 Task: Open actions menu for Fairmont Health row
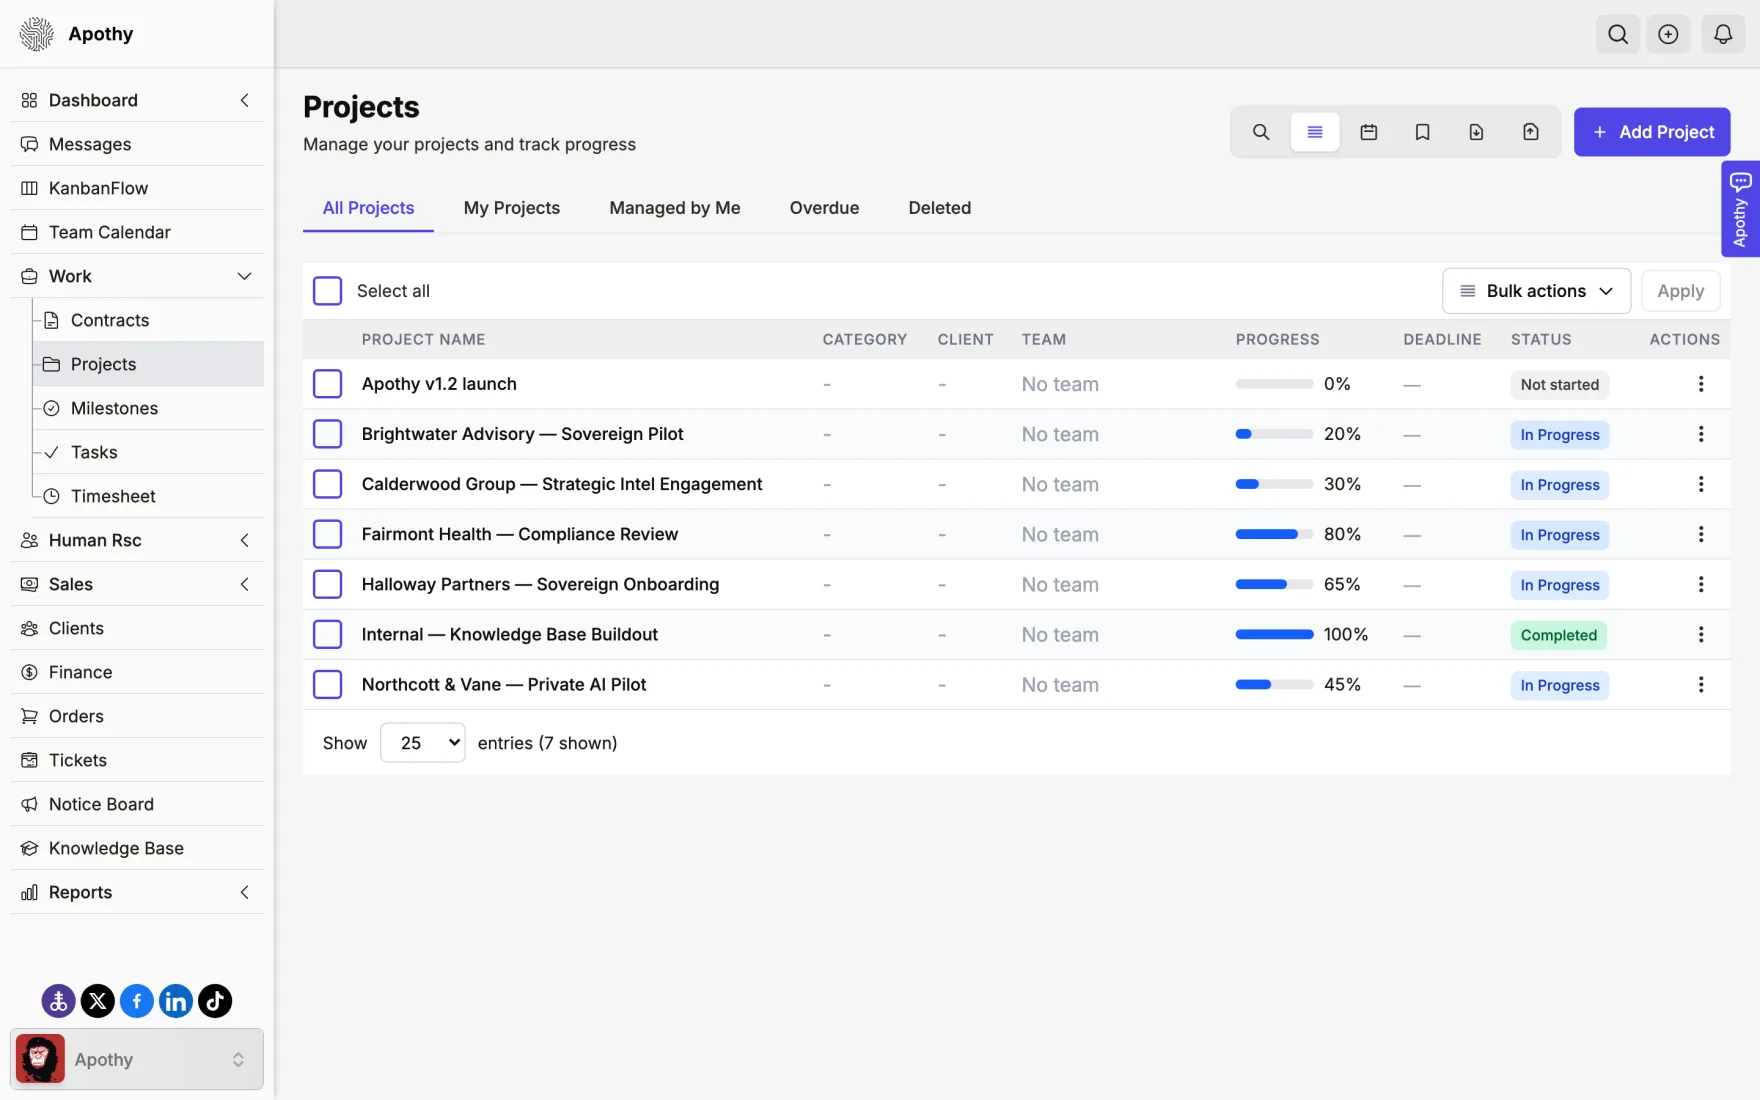(1700, 534)
